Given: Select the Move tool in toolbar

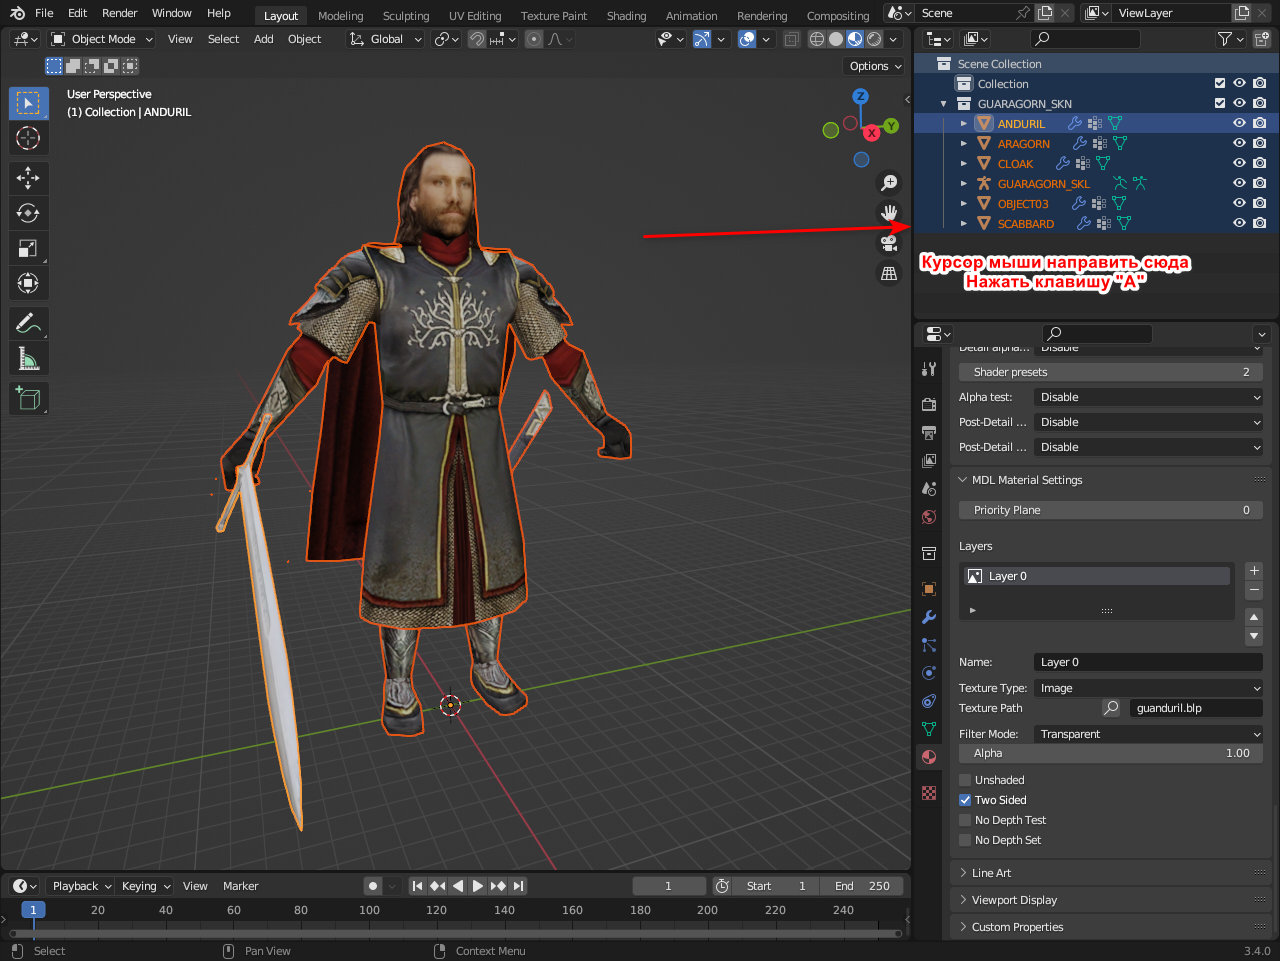Looking at the screenshot, I should [28, 178].
